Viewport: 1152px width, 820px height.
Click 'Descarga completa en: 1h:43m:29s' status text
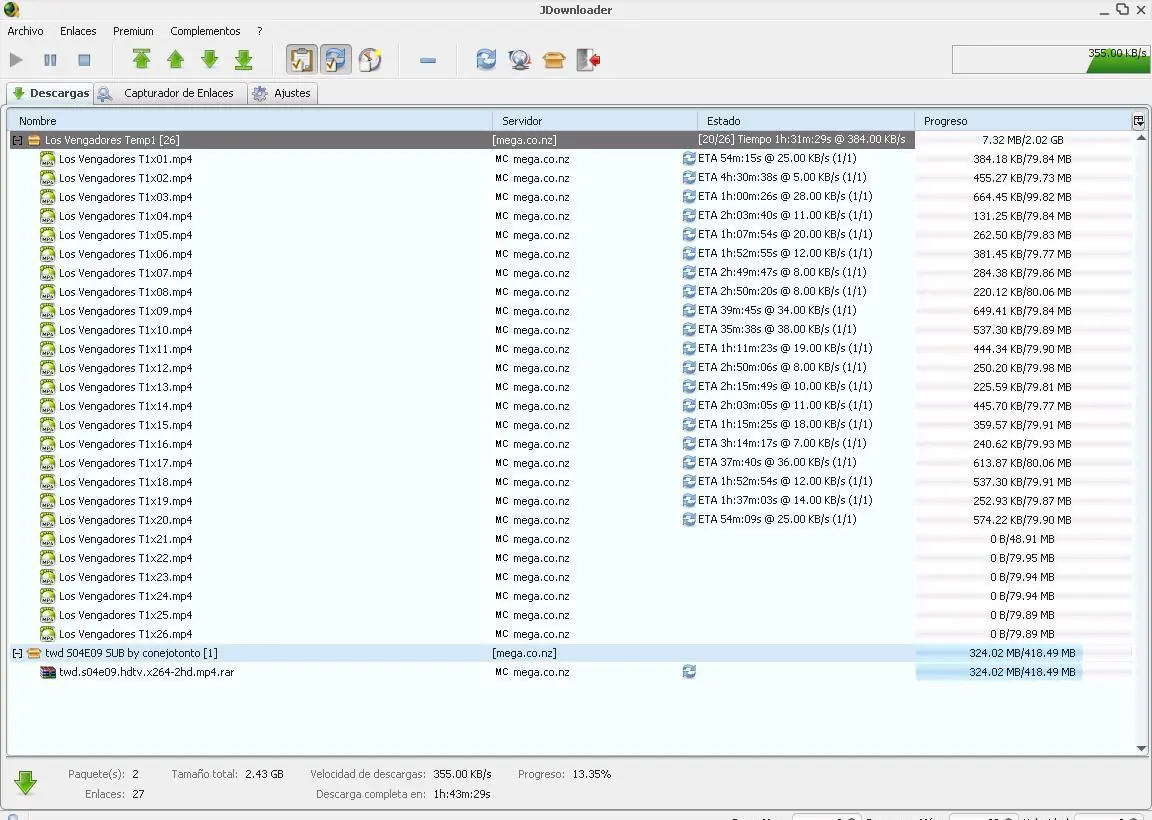[x=403, y=794]
